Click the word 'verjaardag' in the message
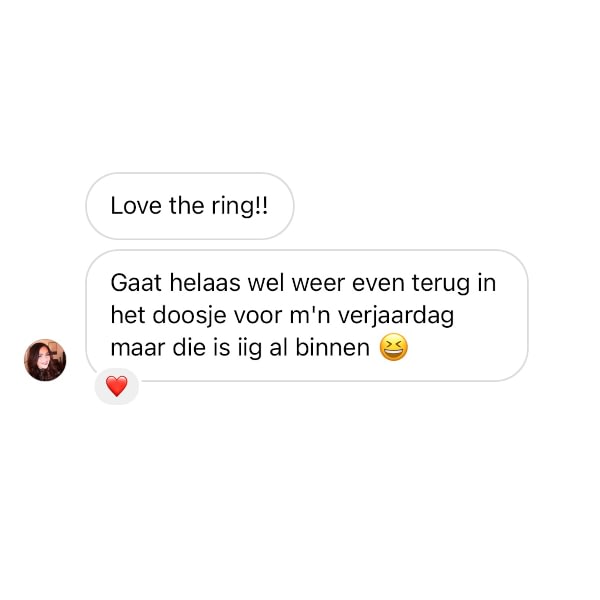600x600 pixels. point(396,316)
